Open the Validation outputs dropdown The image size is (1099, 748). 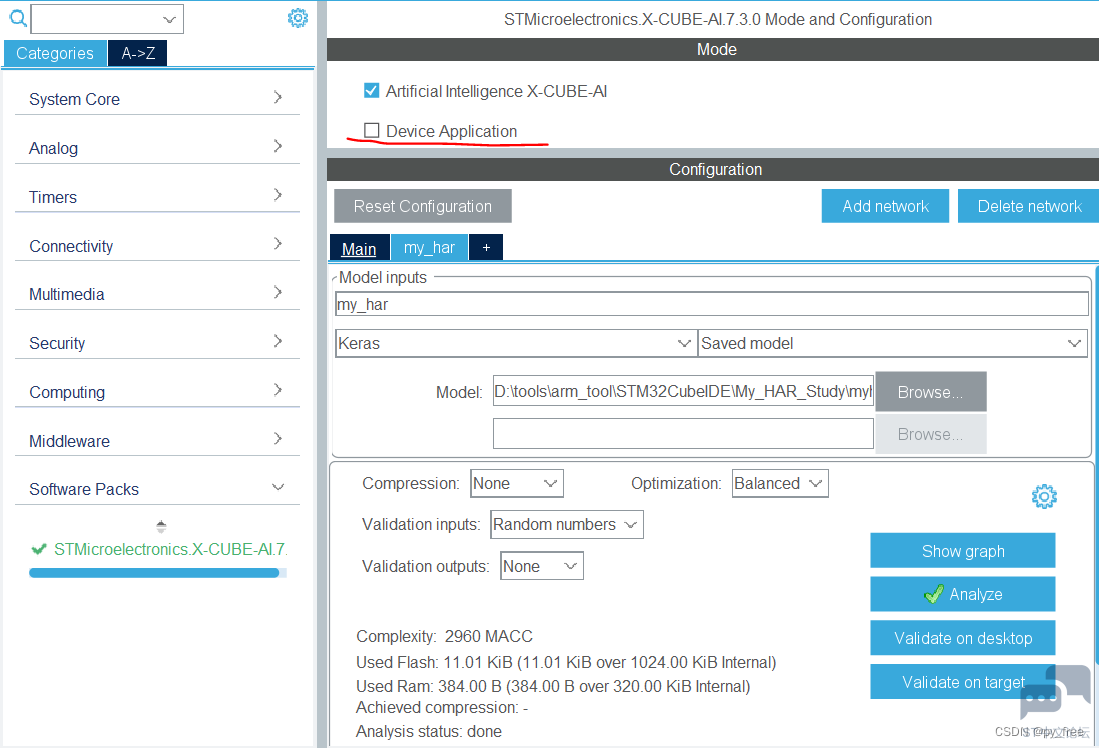click(542, 566)
